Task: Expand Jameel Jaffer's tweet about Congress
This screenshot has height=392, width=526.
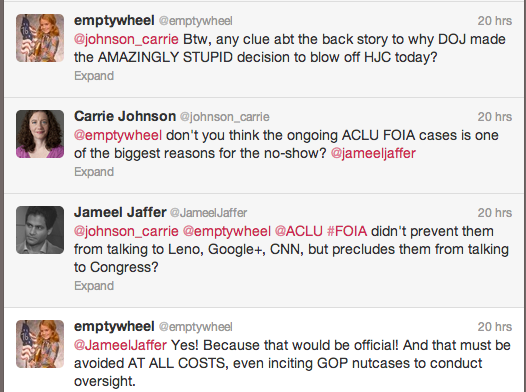Action: point(94,286)
